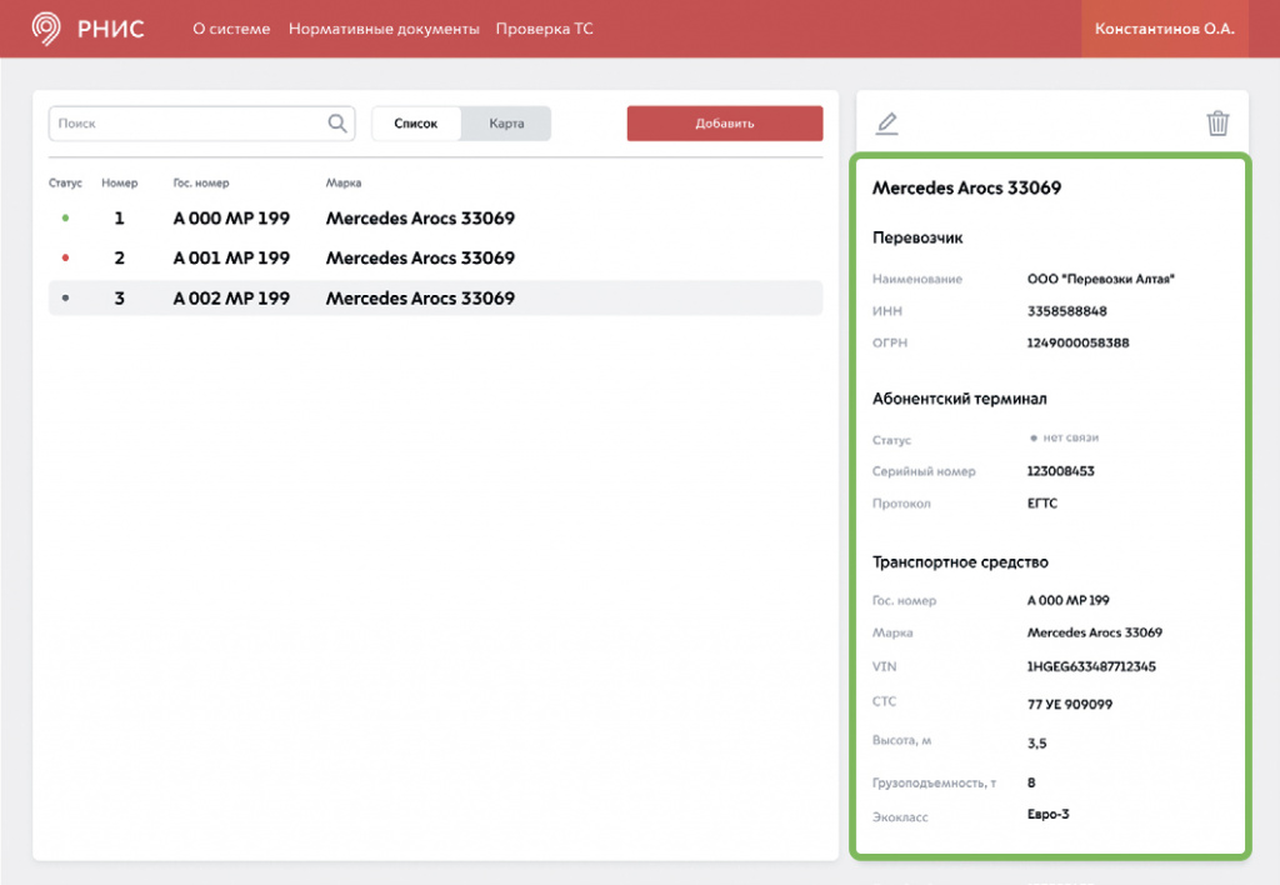Click VIN value 1HGEG633487712345
1280x885 pixels.
click(1092, 666)
